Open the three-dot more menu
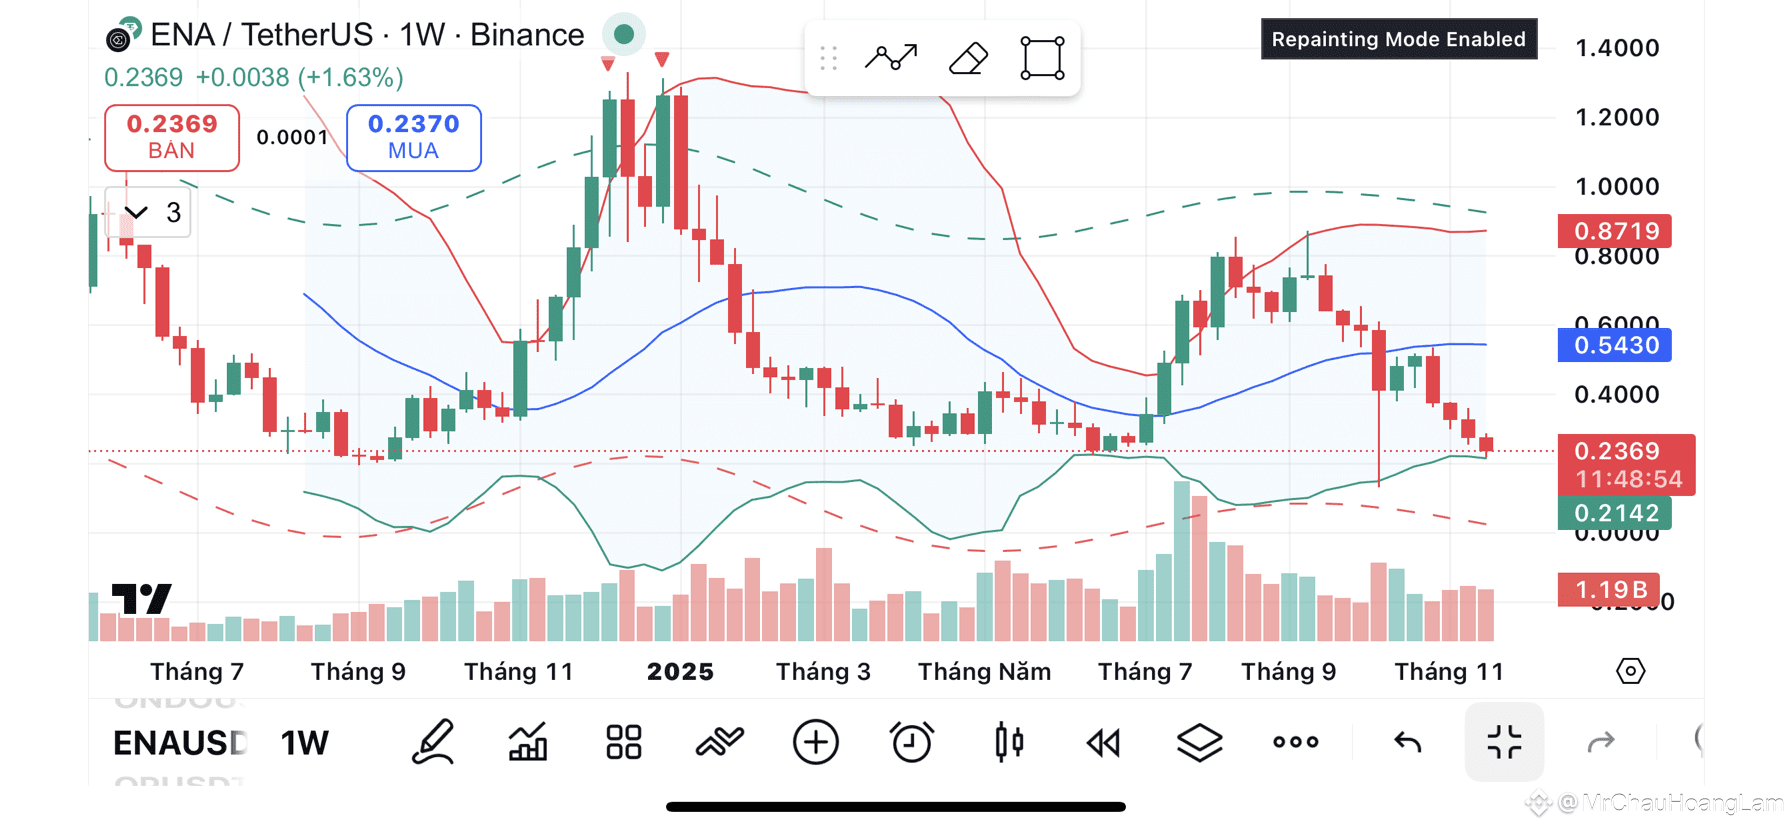Viewport: 1792px width, 828px height. [x=1296, y=742]
